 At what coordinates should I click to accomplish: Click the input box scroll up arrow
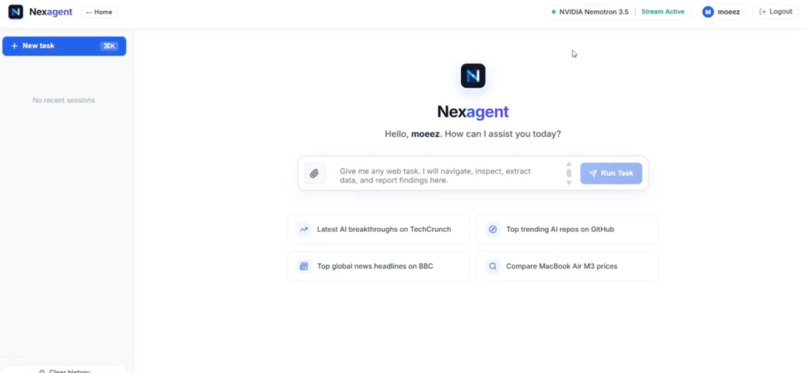(x=569, y=164)
